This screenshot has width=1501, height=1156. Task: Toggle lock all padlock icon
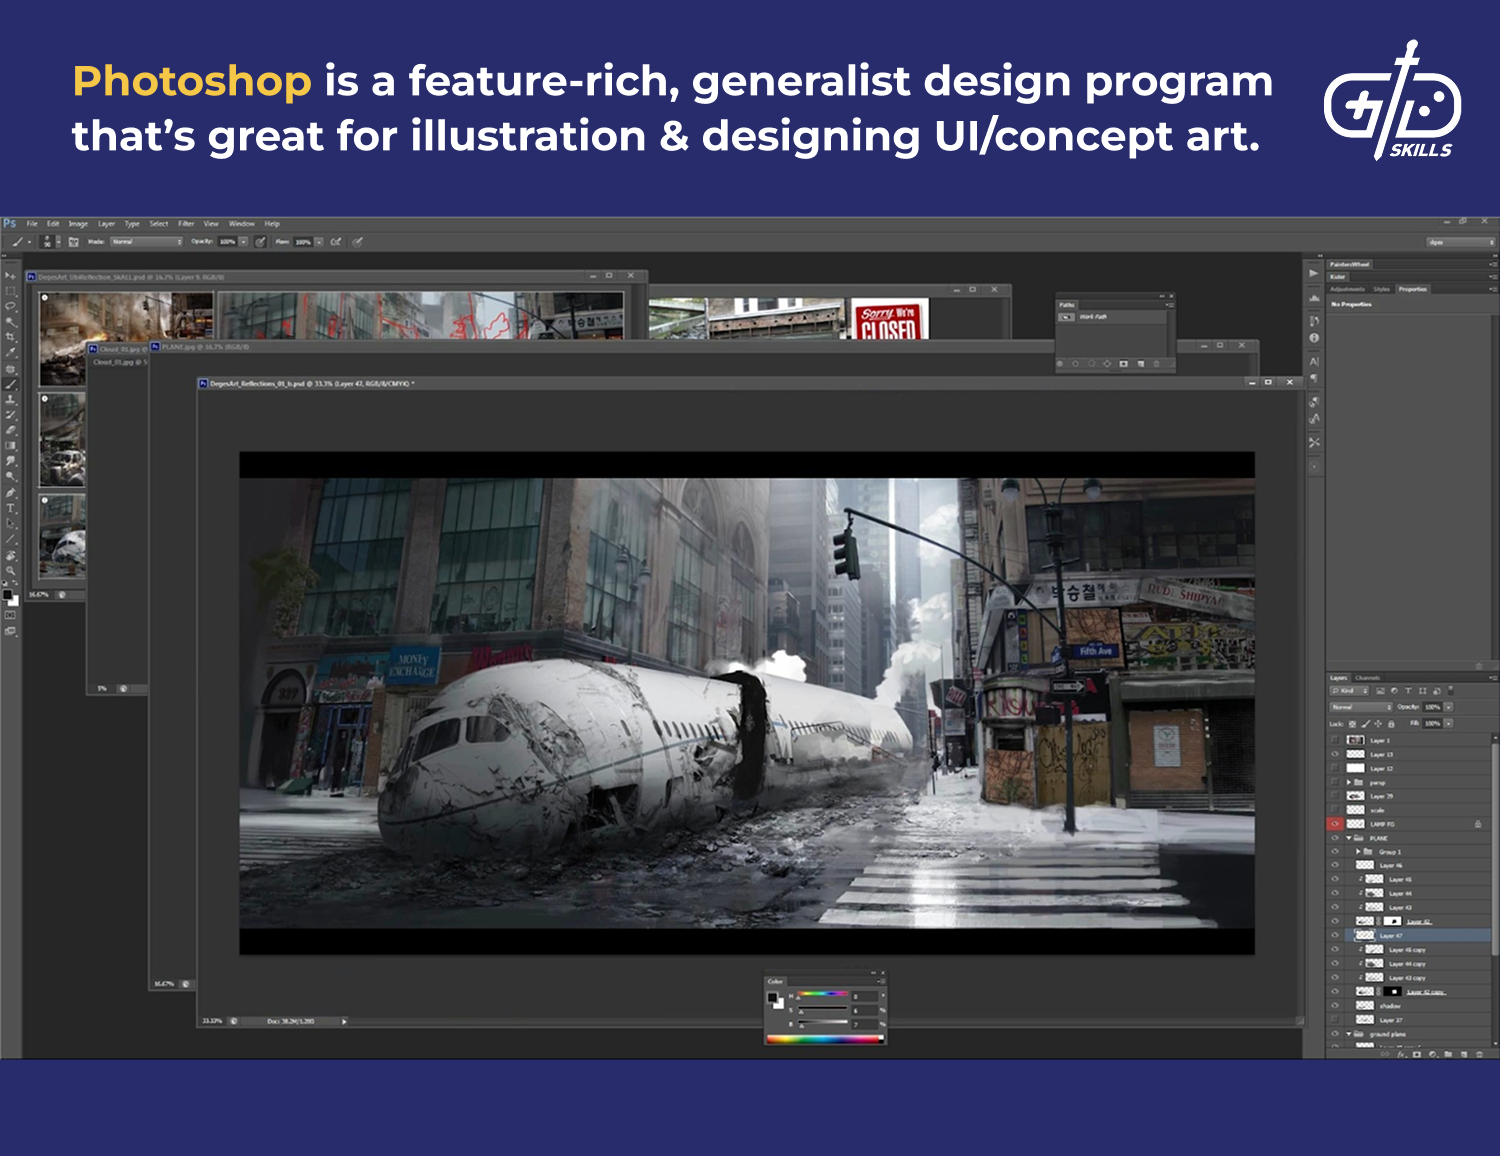click(x=1391, y=724)
